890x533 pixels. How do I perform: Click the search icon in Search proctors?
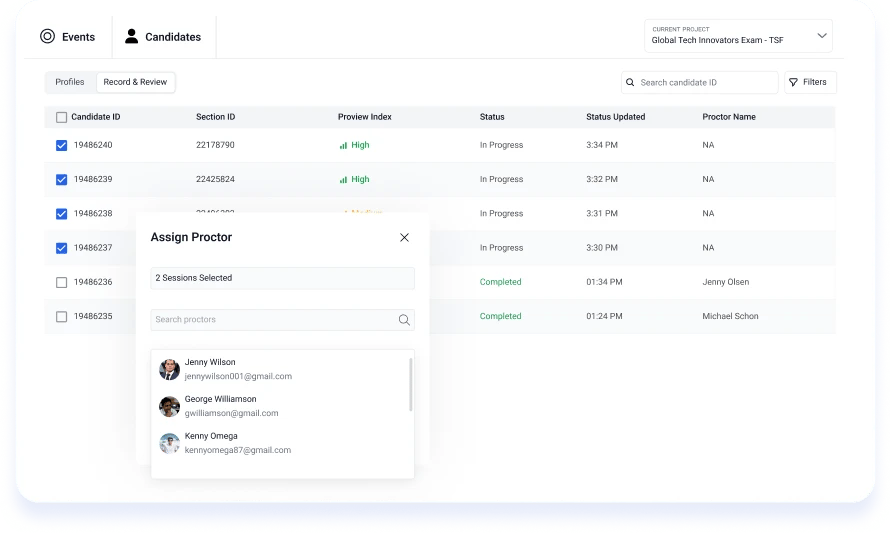click(x=404, y=320)
